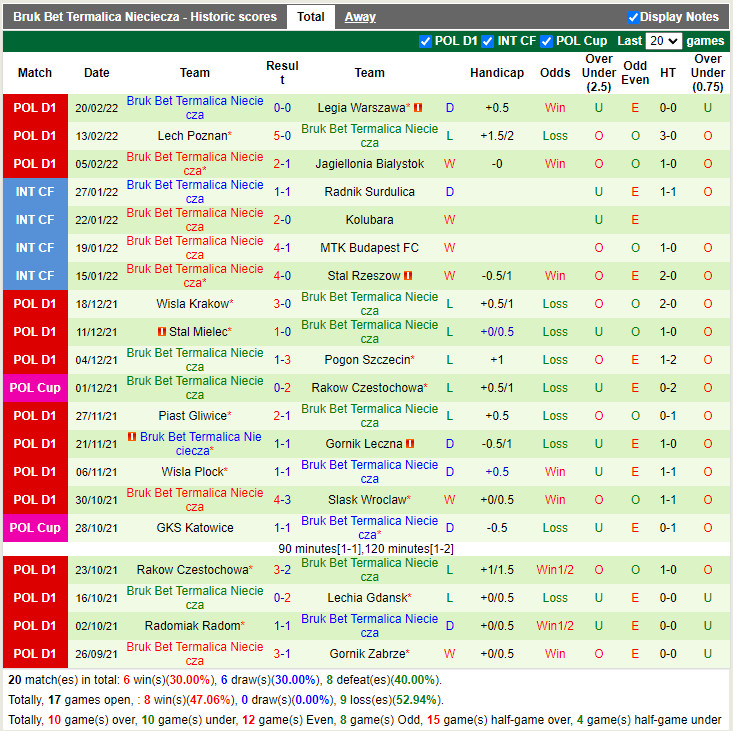Open the Last 20 games dropdown
This screenshot has height=731, width=733.
[x=664, y=41]
